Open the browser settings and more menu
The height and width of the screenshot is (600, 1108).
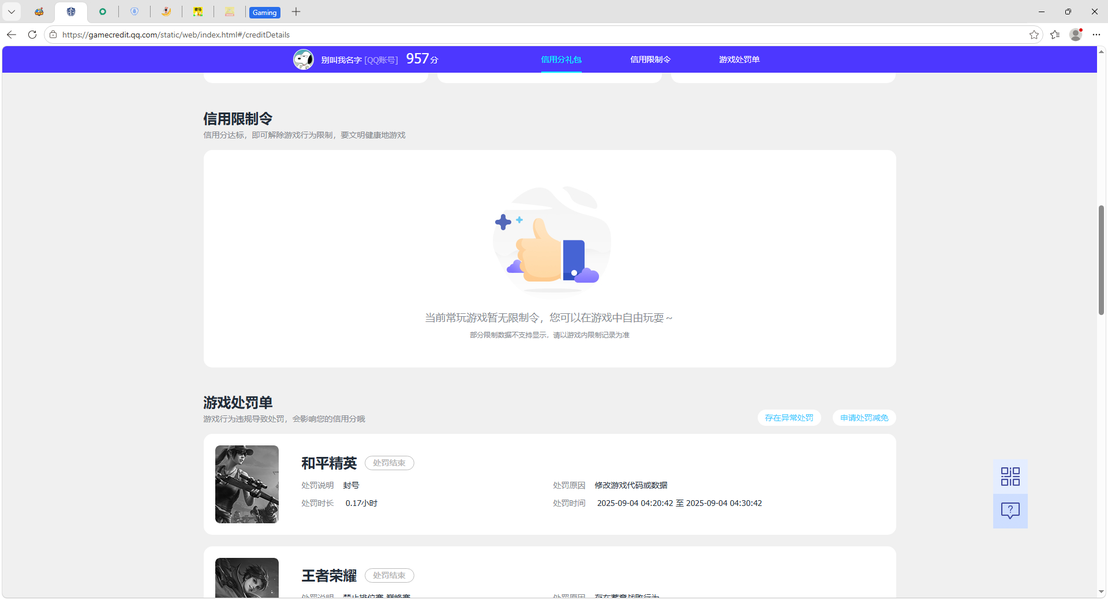[x=1096, y=35]
